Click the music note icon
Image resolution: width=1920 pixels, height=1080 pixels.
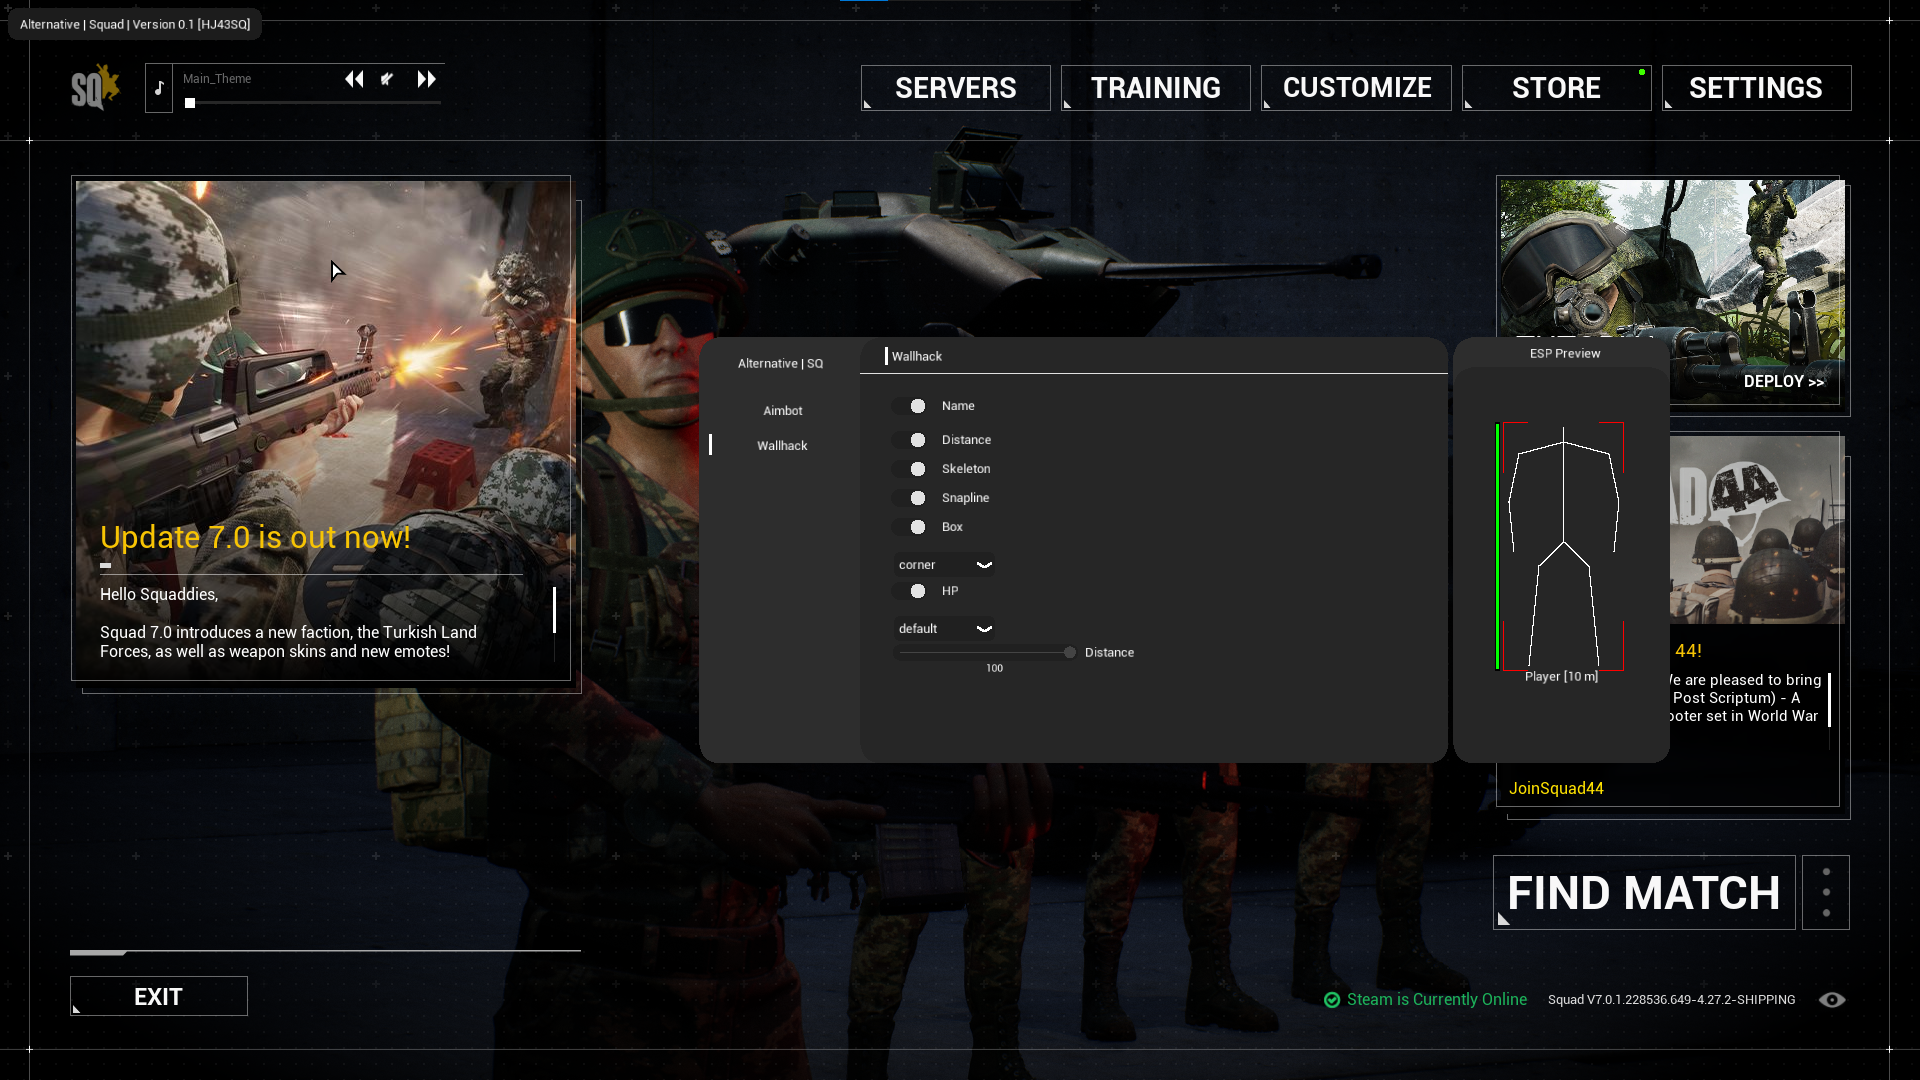point(160,86)
